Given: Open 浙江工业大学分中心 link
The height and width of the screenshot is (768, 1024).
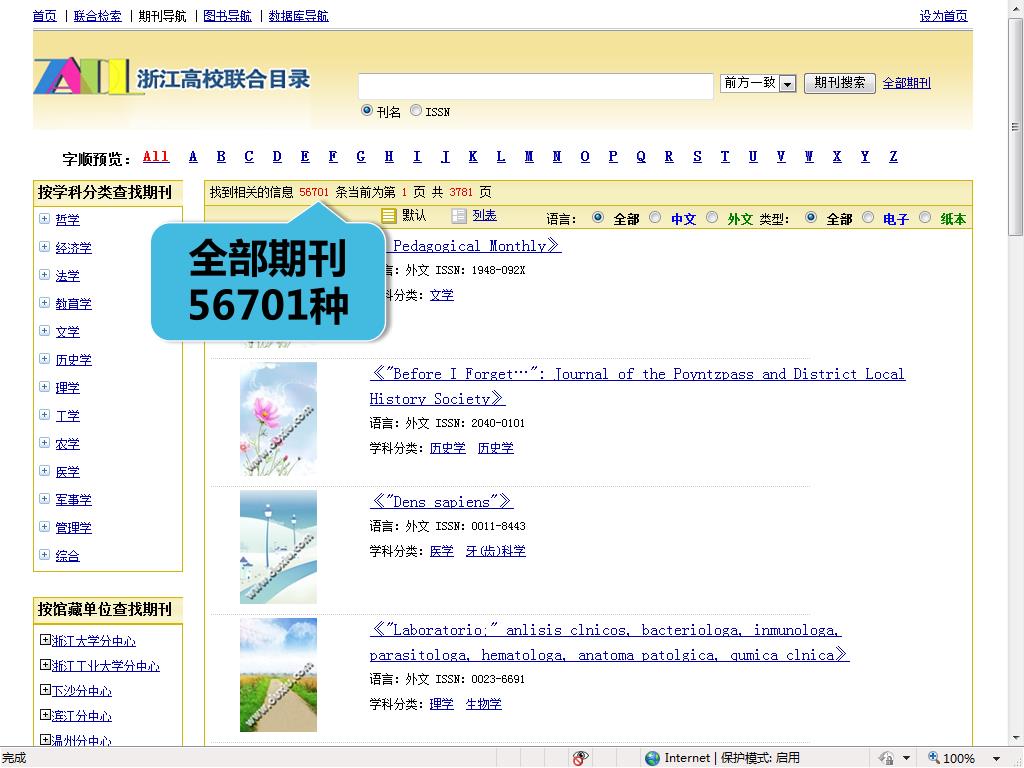Looking at the screenshot, I should pyautogui.click(x=106, y=665).
